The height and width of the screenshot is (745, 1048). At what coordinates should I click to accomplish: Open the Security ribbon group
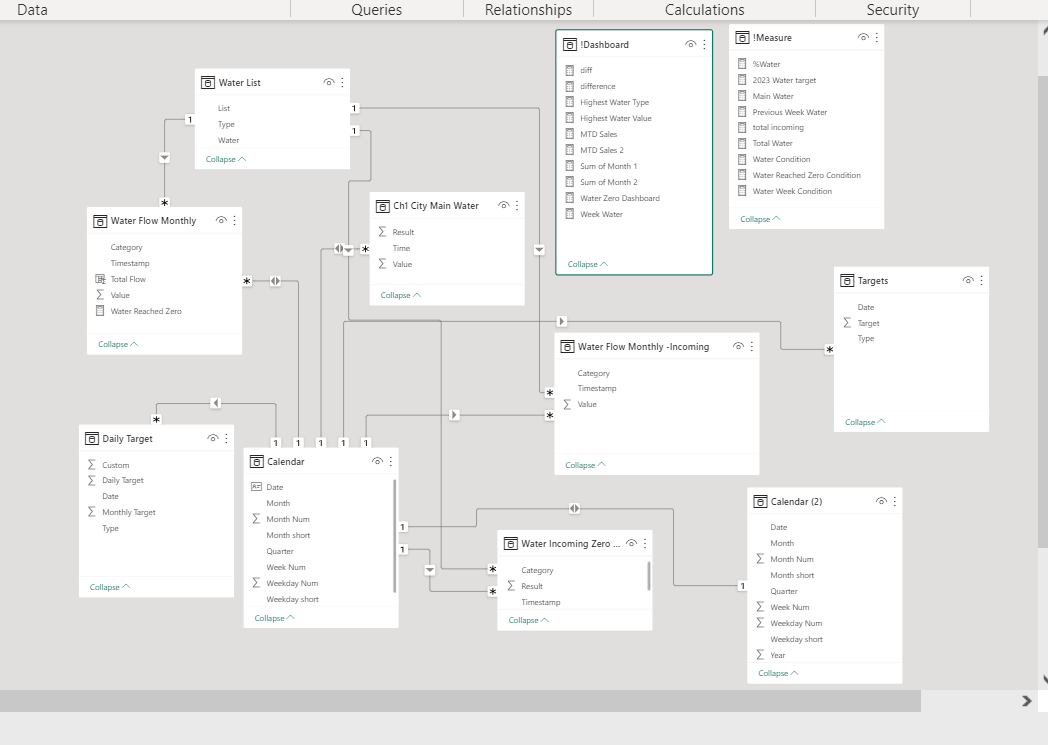(x=892, y=9)
